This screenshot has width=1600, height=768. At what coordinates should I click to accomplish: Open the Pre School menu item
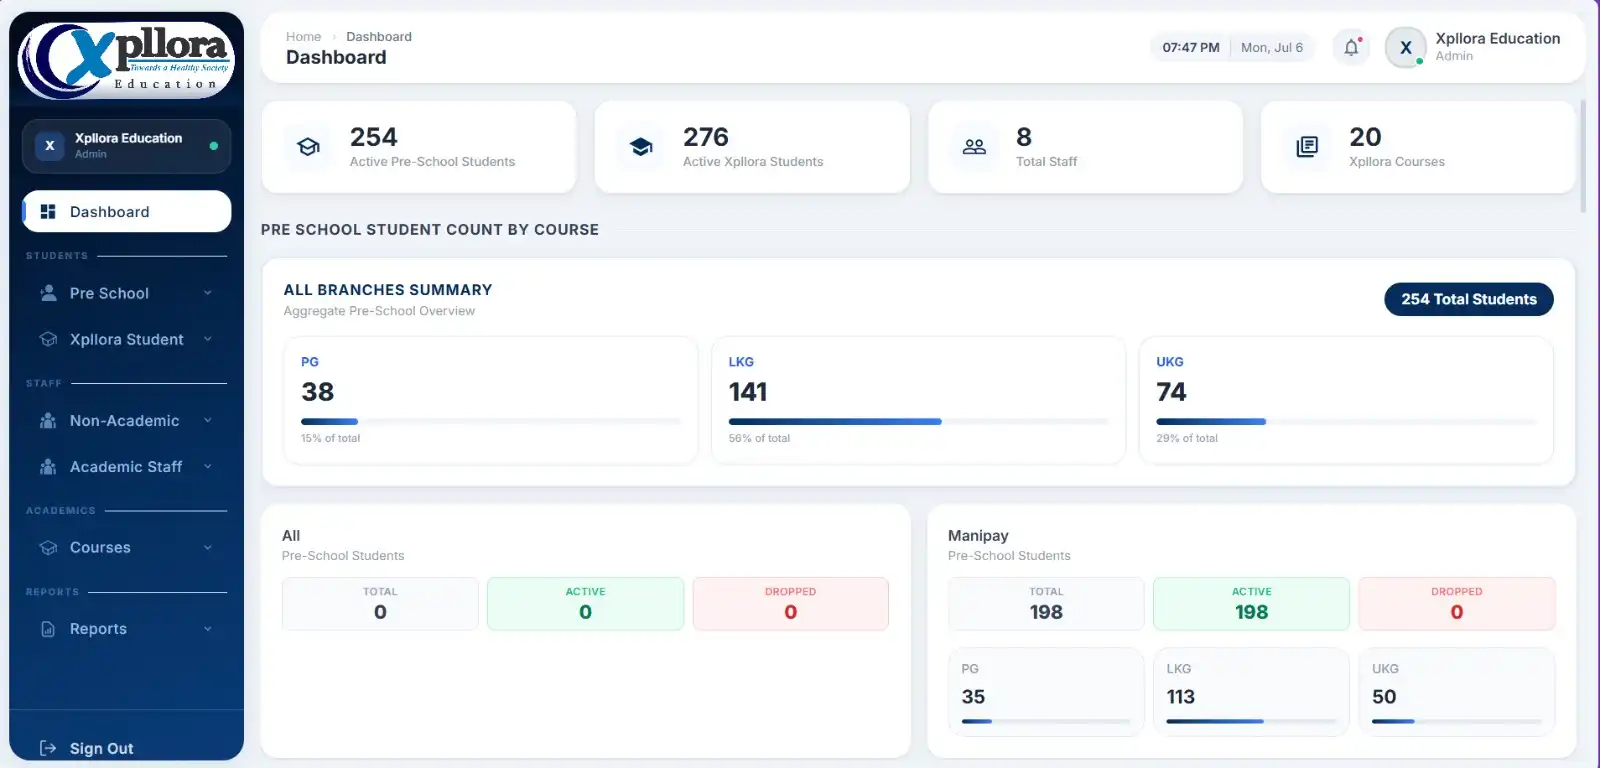tap(127, 293)
